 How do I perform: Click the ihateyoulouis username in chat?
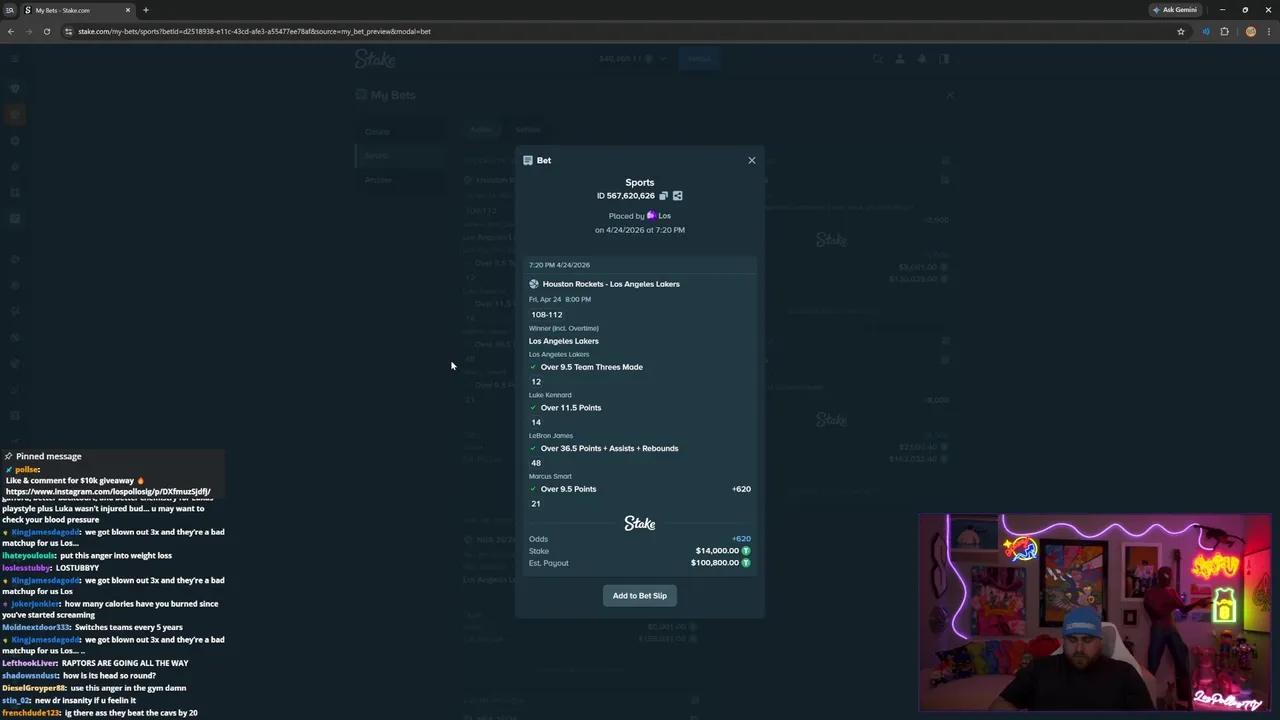(x=29, y=555)
